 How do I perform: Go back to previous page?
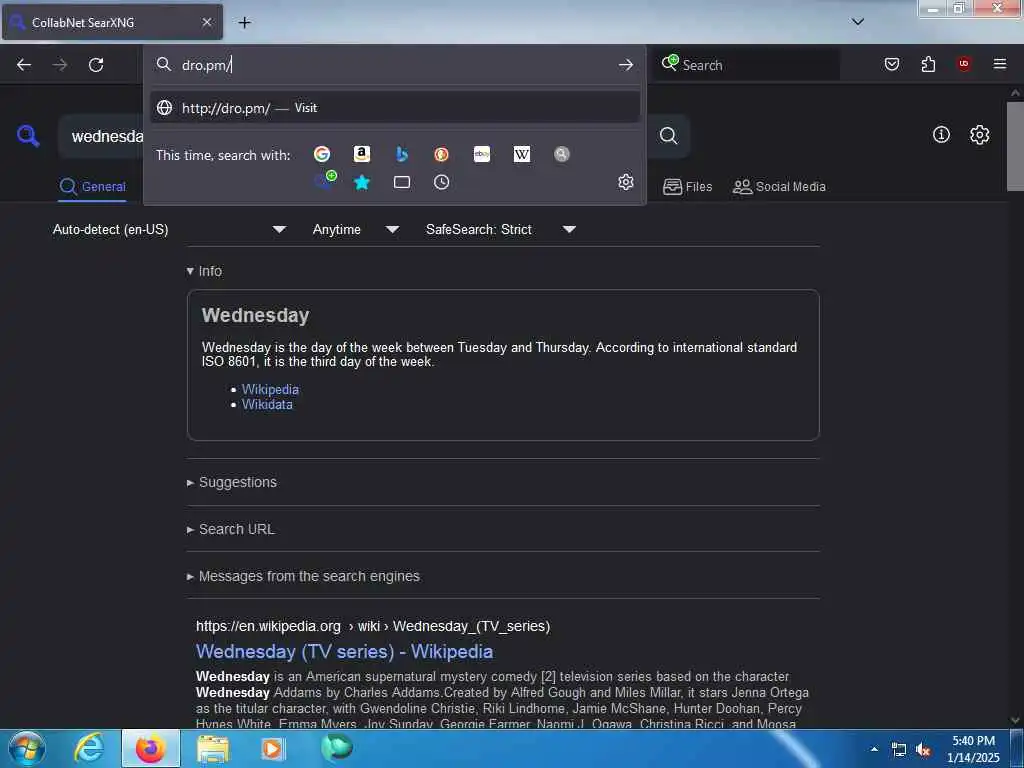[24, 65]
